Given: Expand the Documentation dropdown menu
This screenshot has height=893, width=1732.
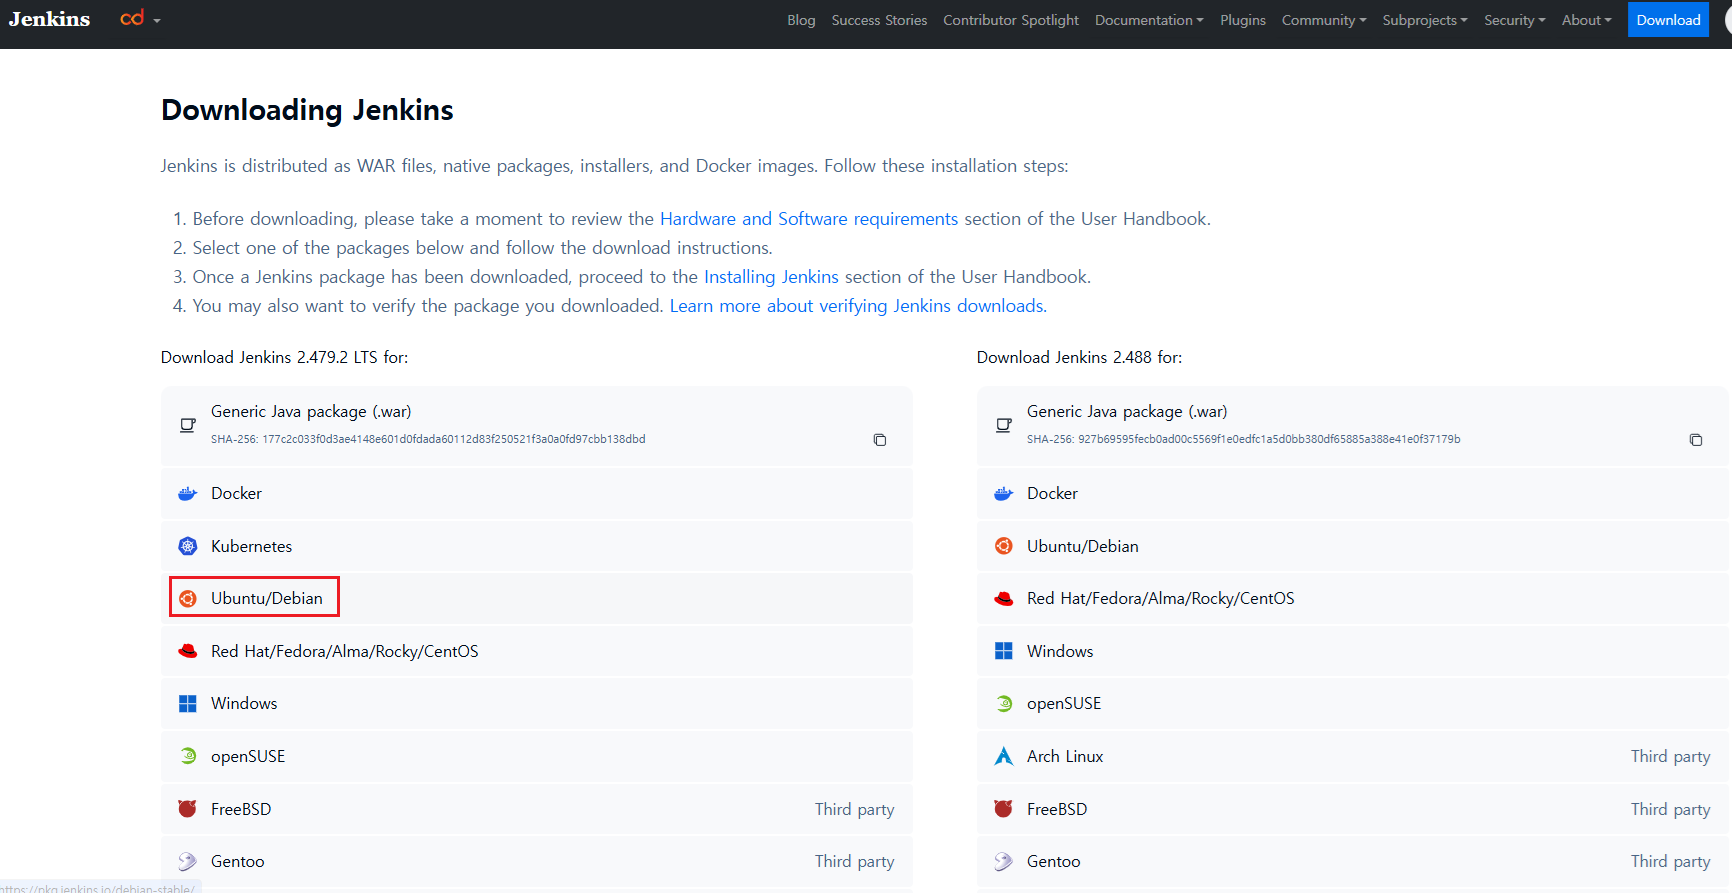Looking at the screenshot, I should [1149, 20].
